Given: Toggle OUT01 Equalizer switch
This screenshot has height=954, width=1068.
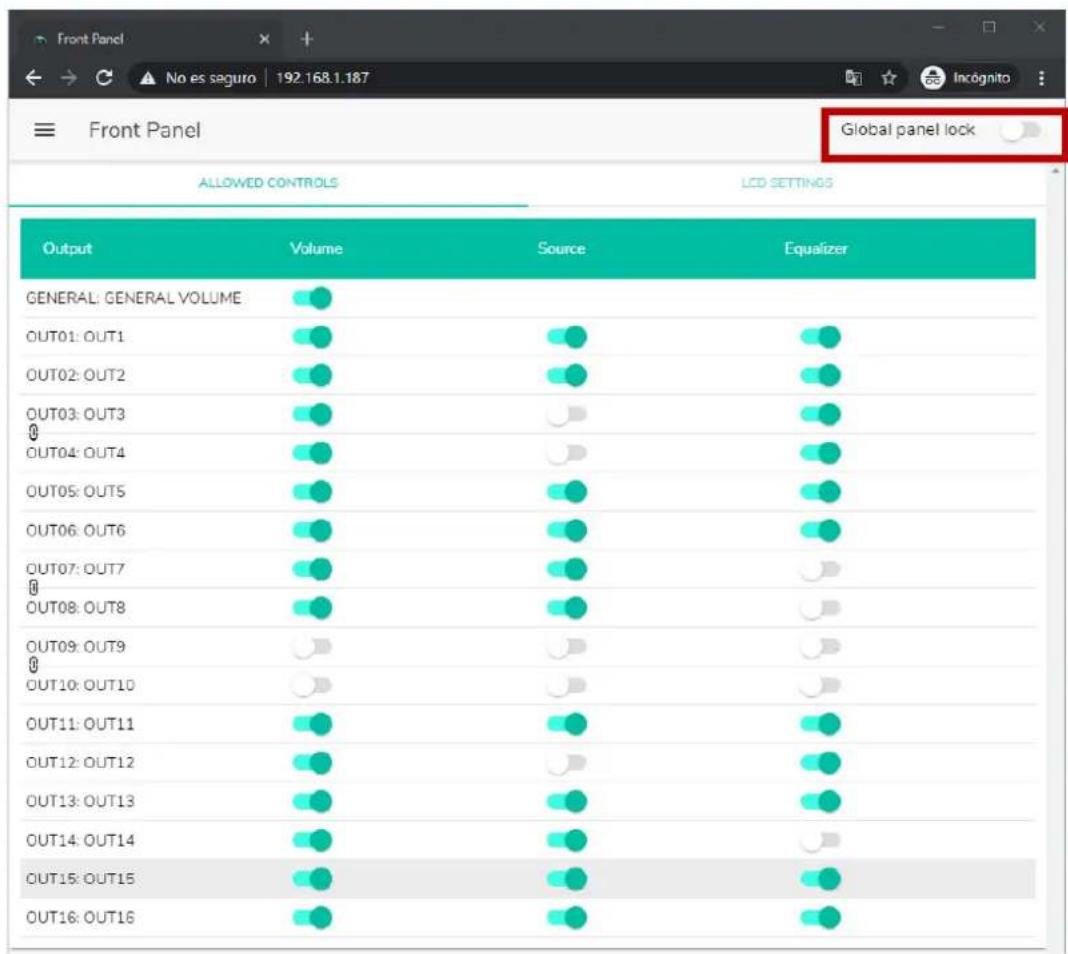Looking at the screenshot, I should [821, 336].
